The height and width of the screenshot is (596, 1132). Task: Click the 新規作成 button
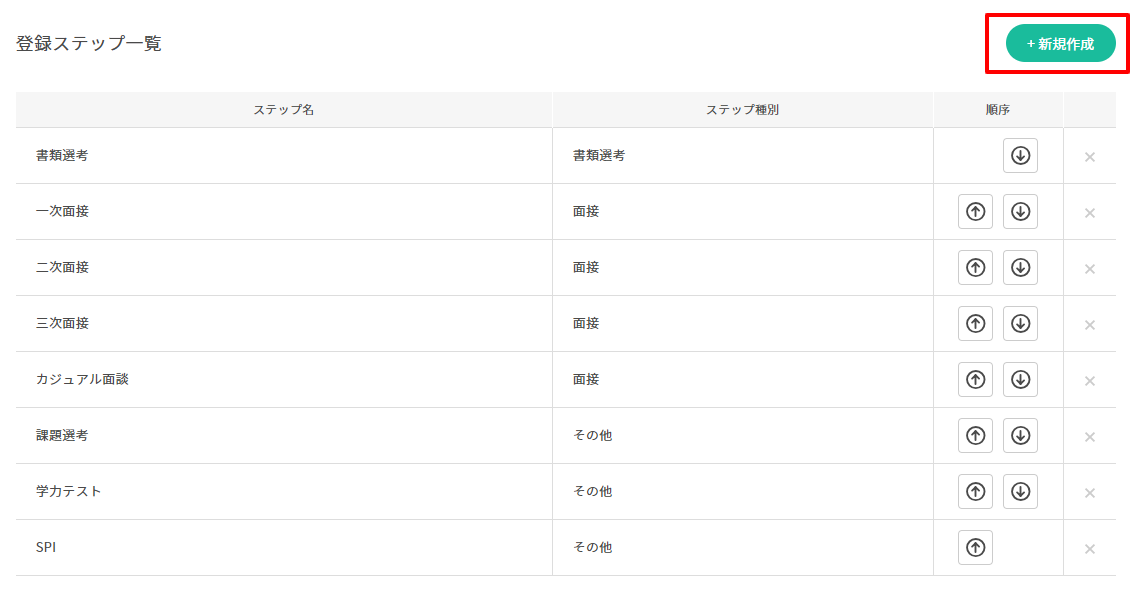pyautogui.click(x=1060, y=44)
